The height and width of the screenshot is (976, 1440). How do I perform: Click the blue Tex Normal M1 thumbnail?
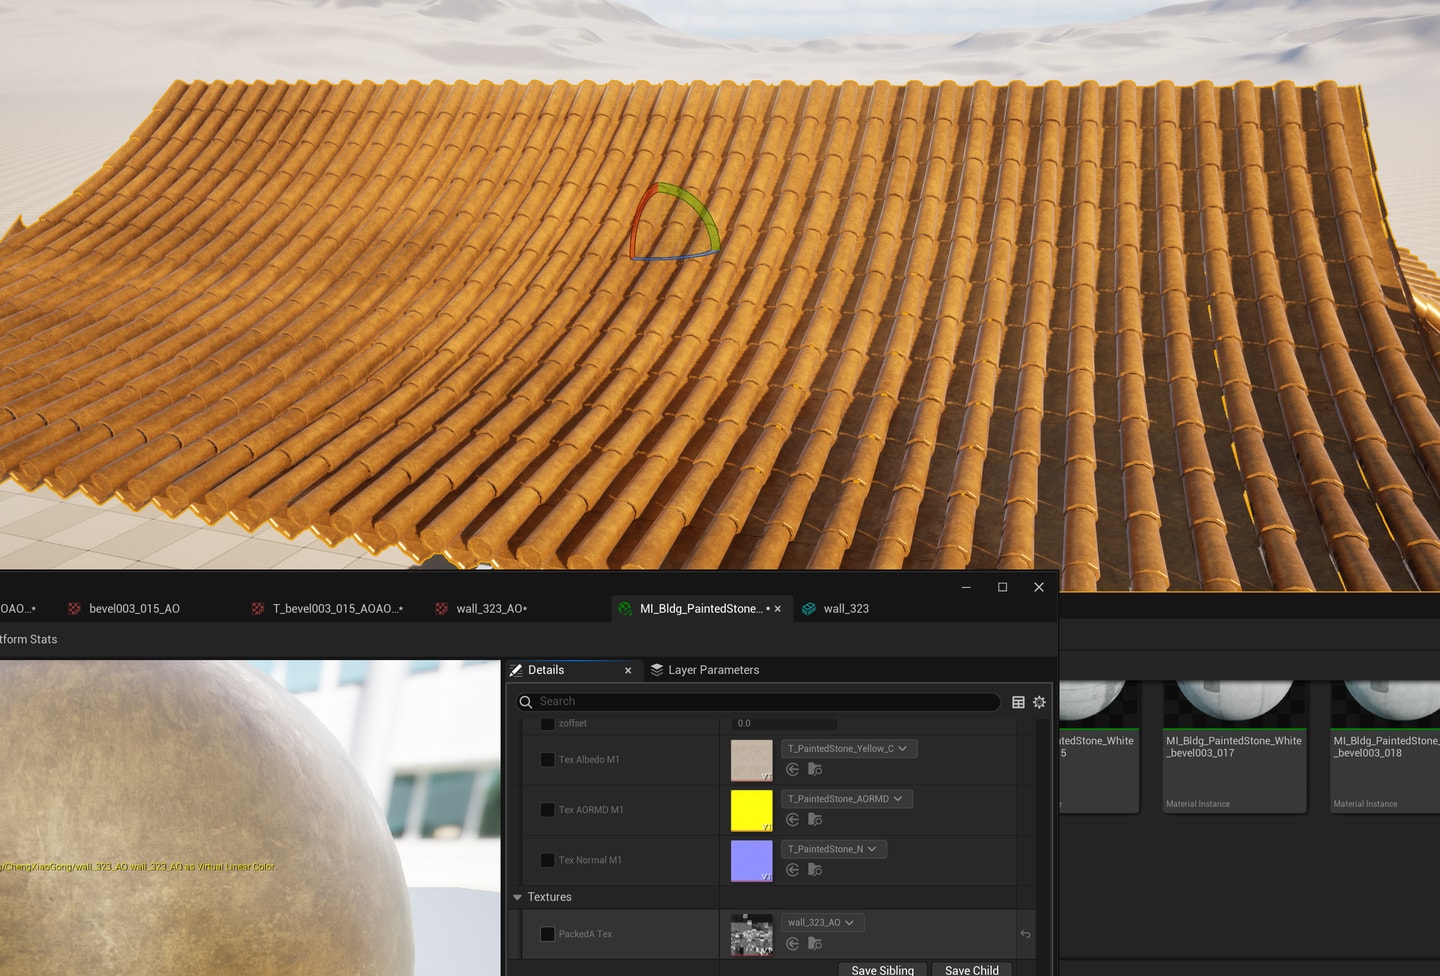[x=752, y=860]
